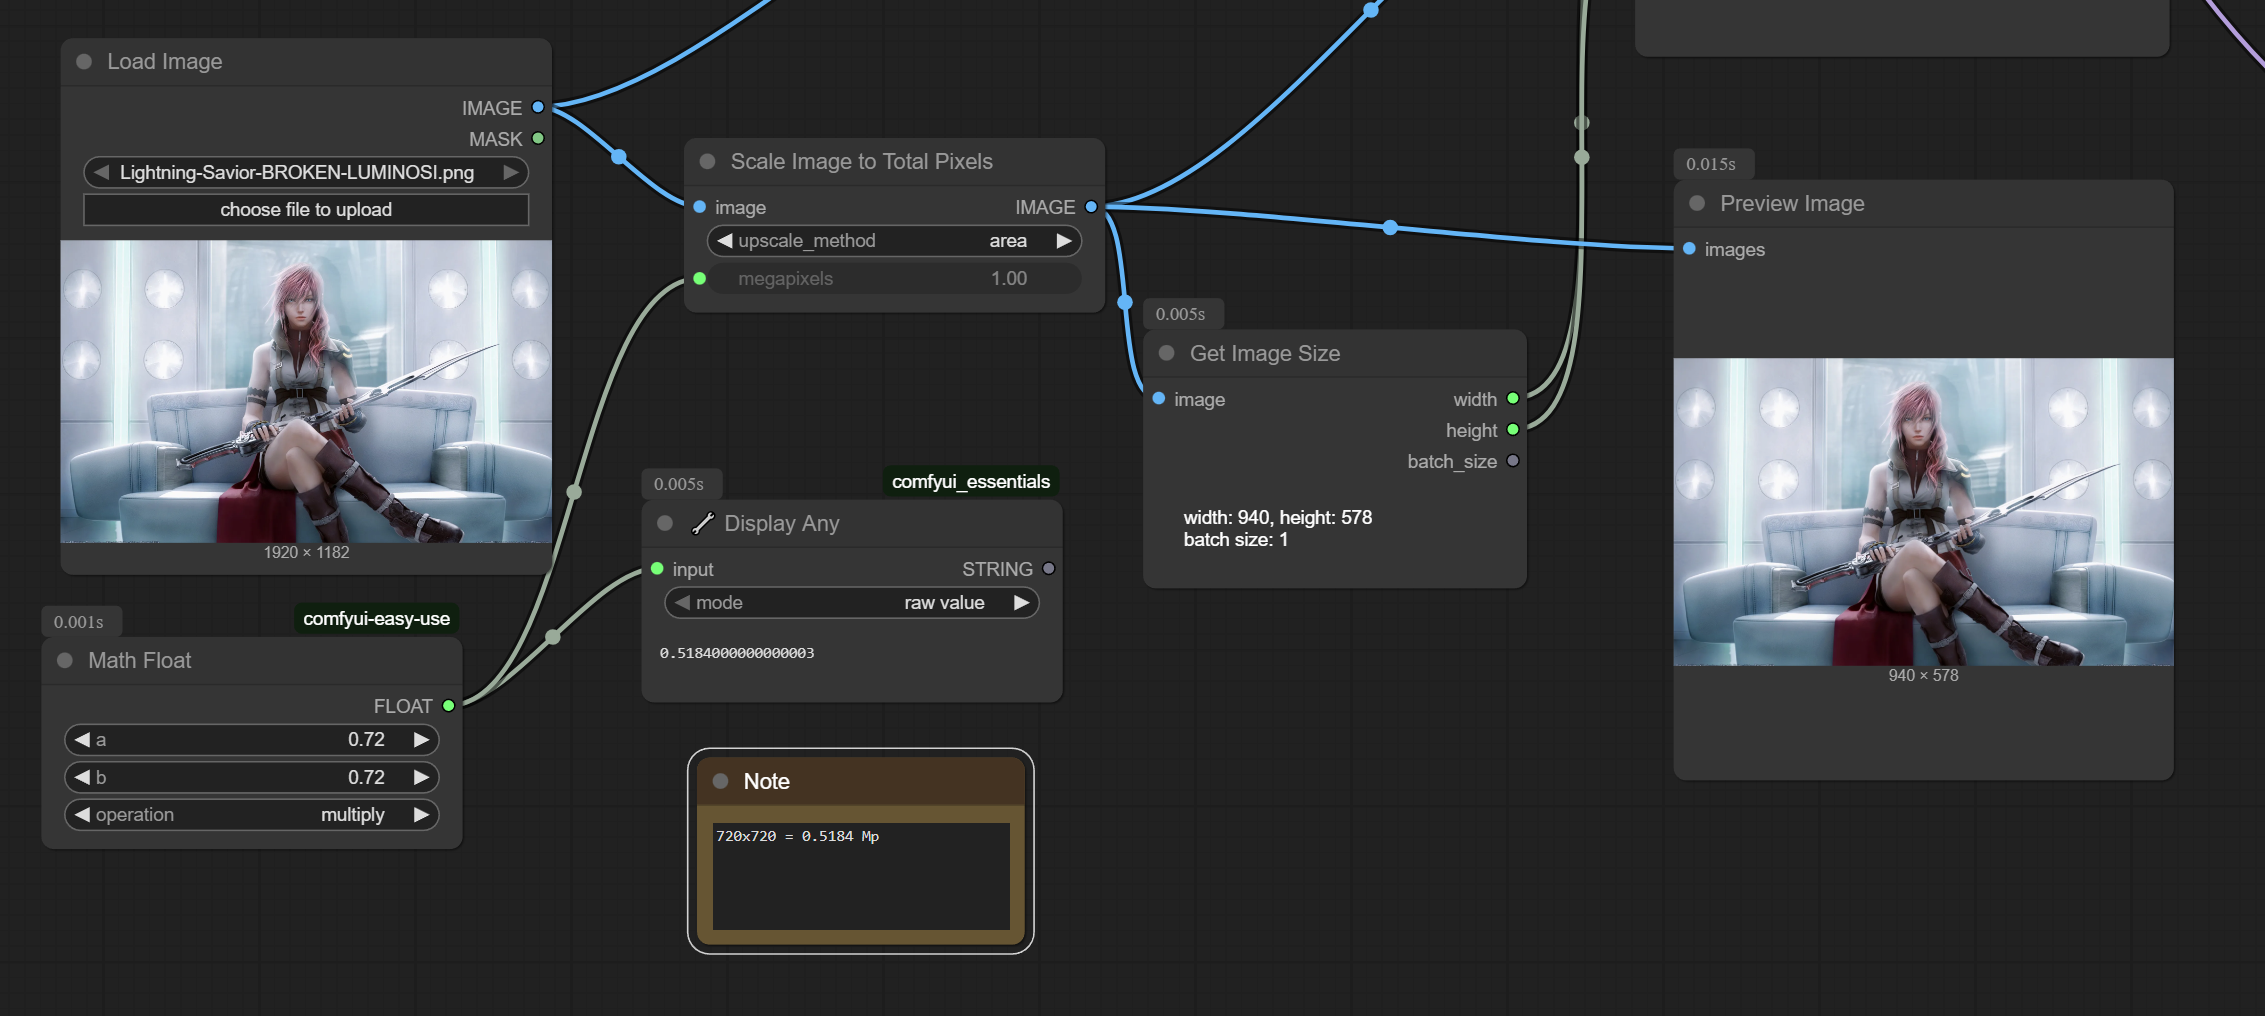Click the Scale Image 'image' input socket
Viewport: 2265px width, 1016px height.
(x=700, y=207)
